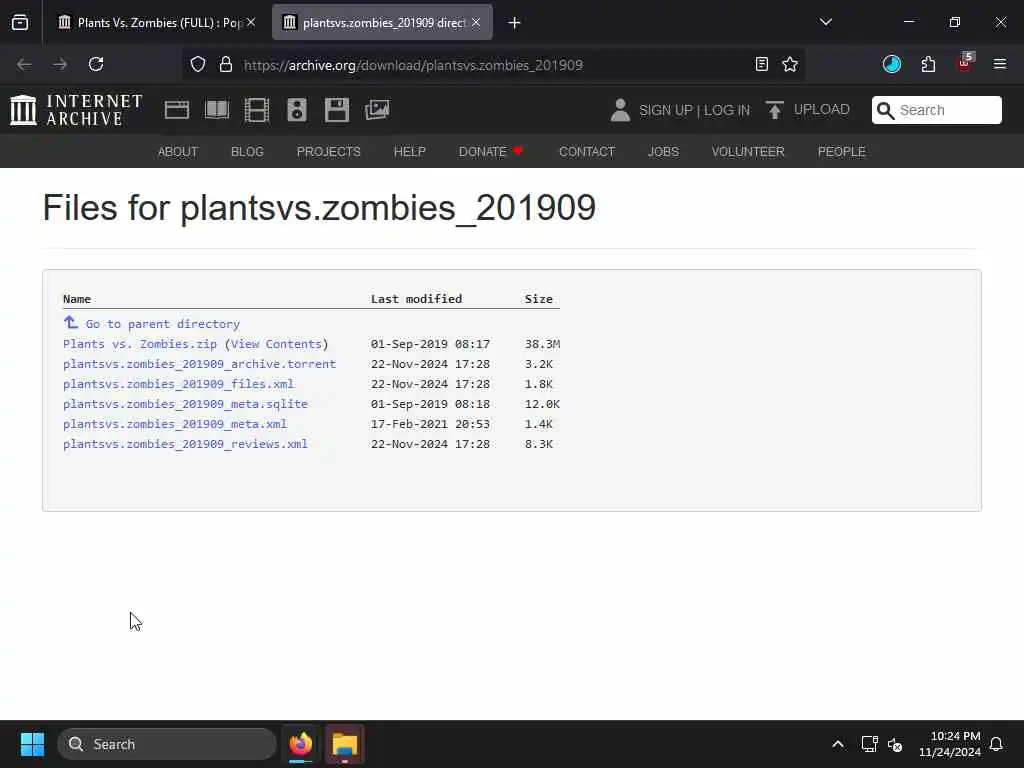The height and width of the screenshot is (768, 1024).
Task: Open the Windows Start button
Action: (x=33, y=744)
